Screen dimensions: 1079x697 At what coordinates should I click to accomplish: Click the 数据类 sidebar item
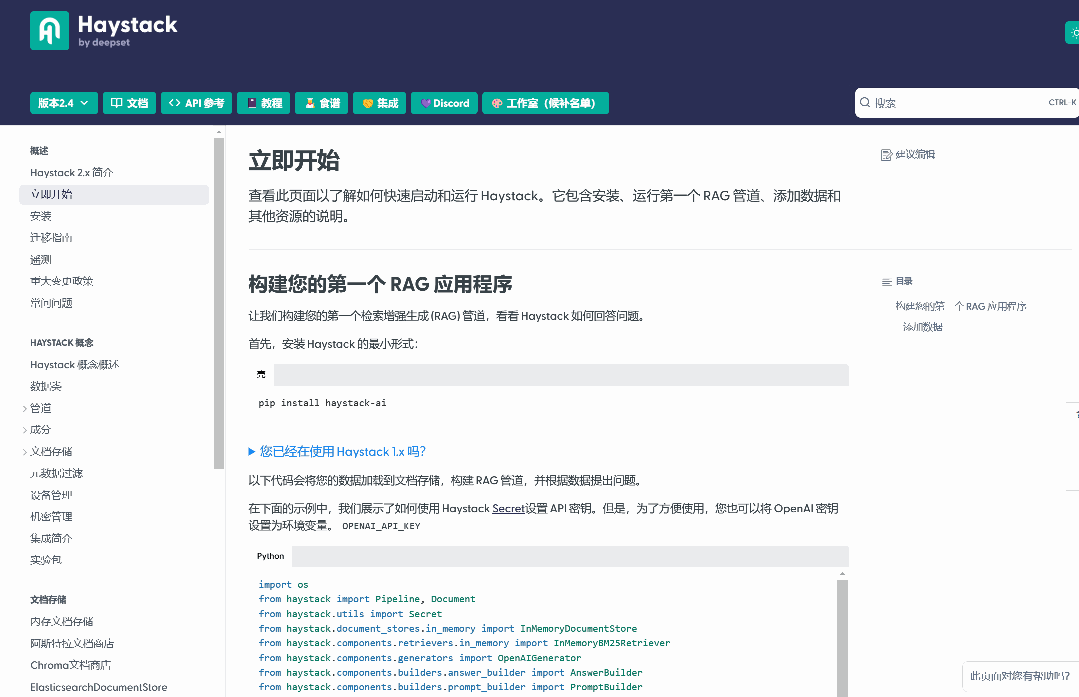(45, 386)
